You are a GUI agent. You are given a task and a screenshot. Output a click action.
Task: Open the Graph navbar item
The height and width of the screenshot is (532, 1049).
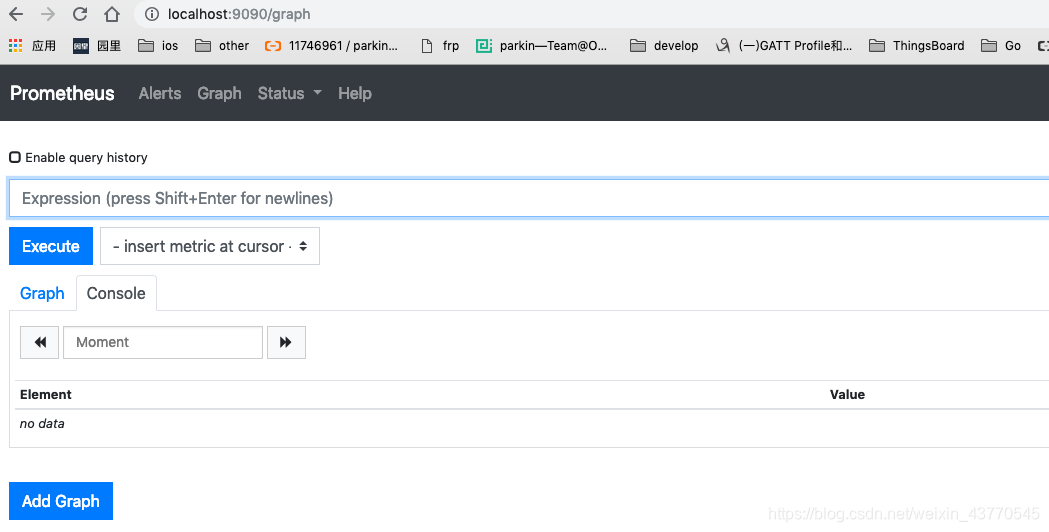click(x=219, y=93)
